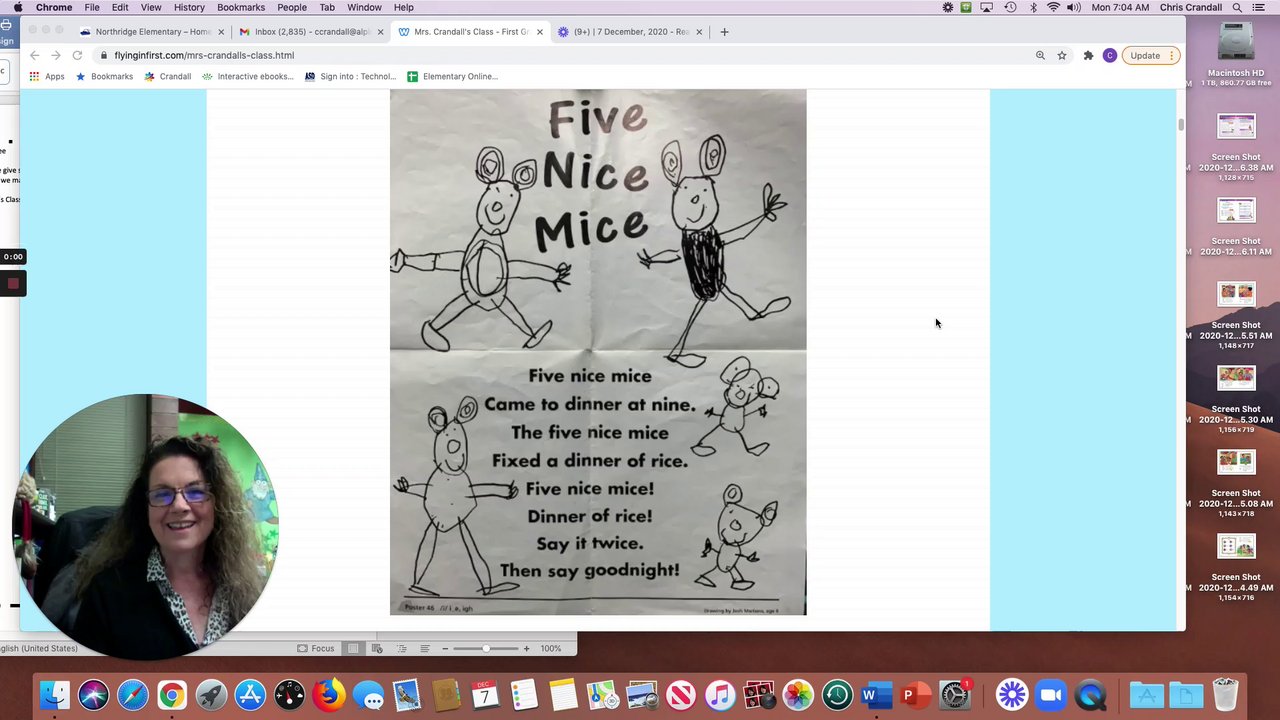Switch to Northridge Elementary tab
Viewport: 1280px width, 720px height.
click(152, 32)
